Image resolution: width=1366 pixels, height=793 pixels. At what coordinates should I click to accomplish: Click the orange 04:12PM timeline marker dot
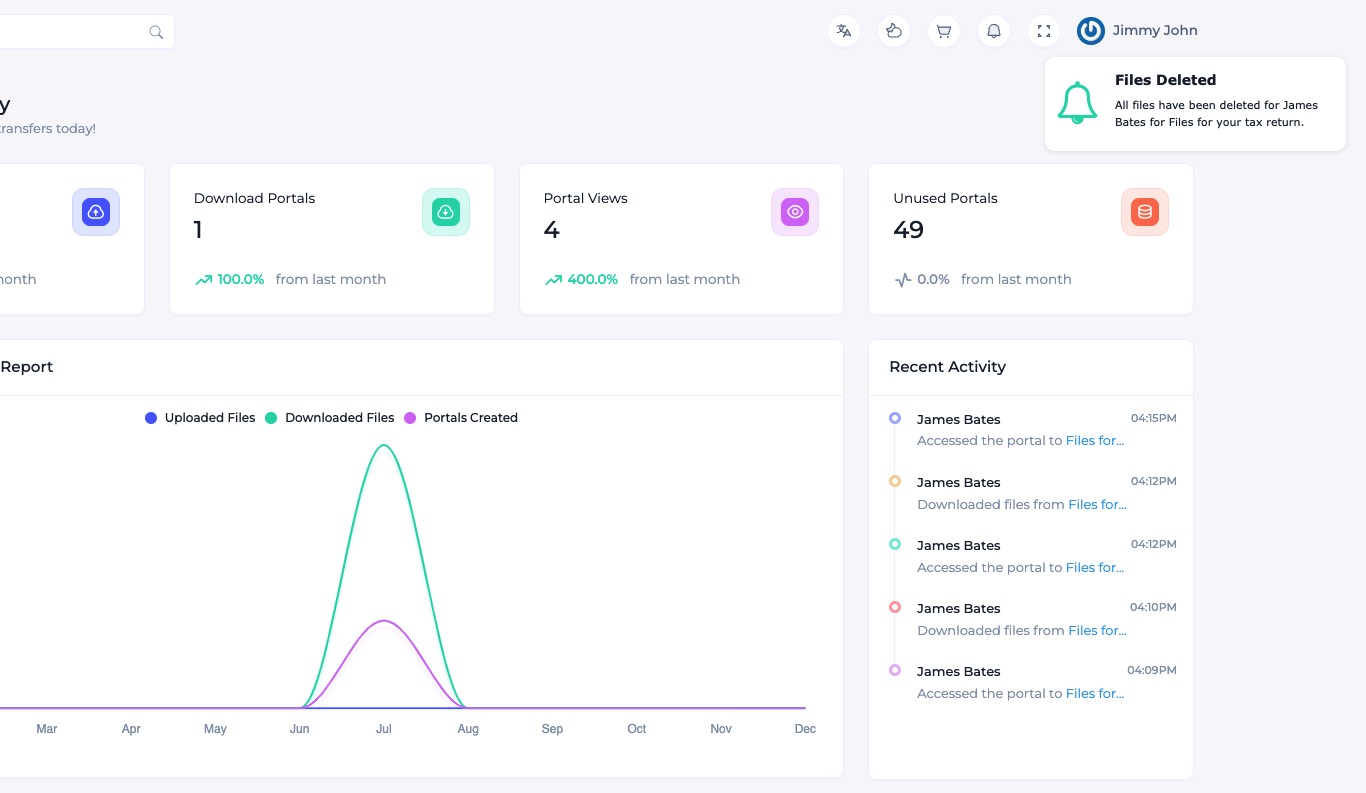click(895, 481)
